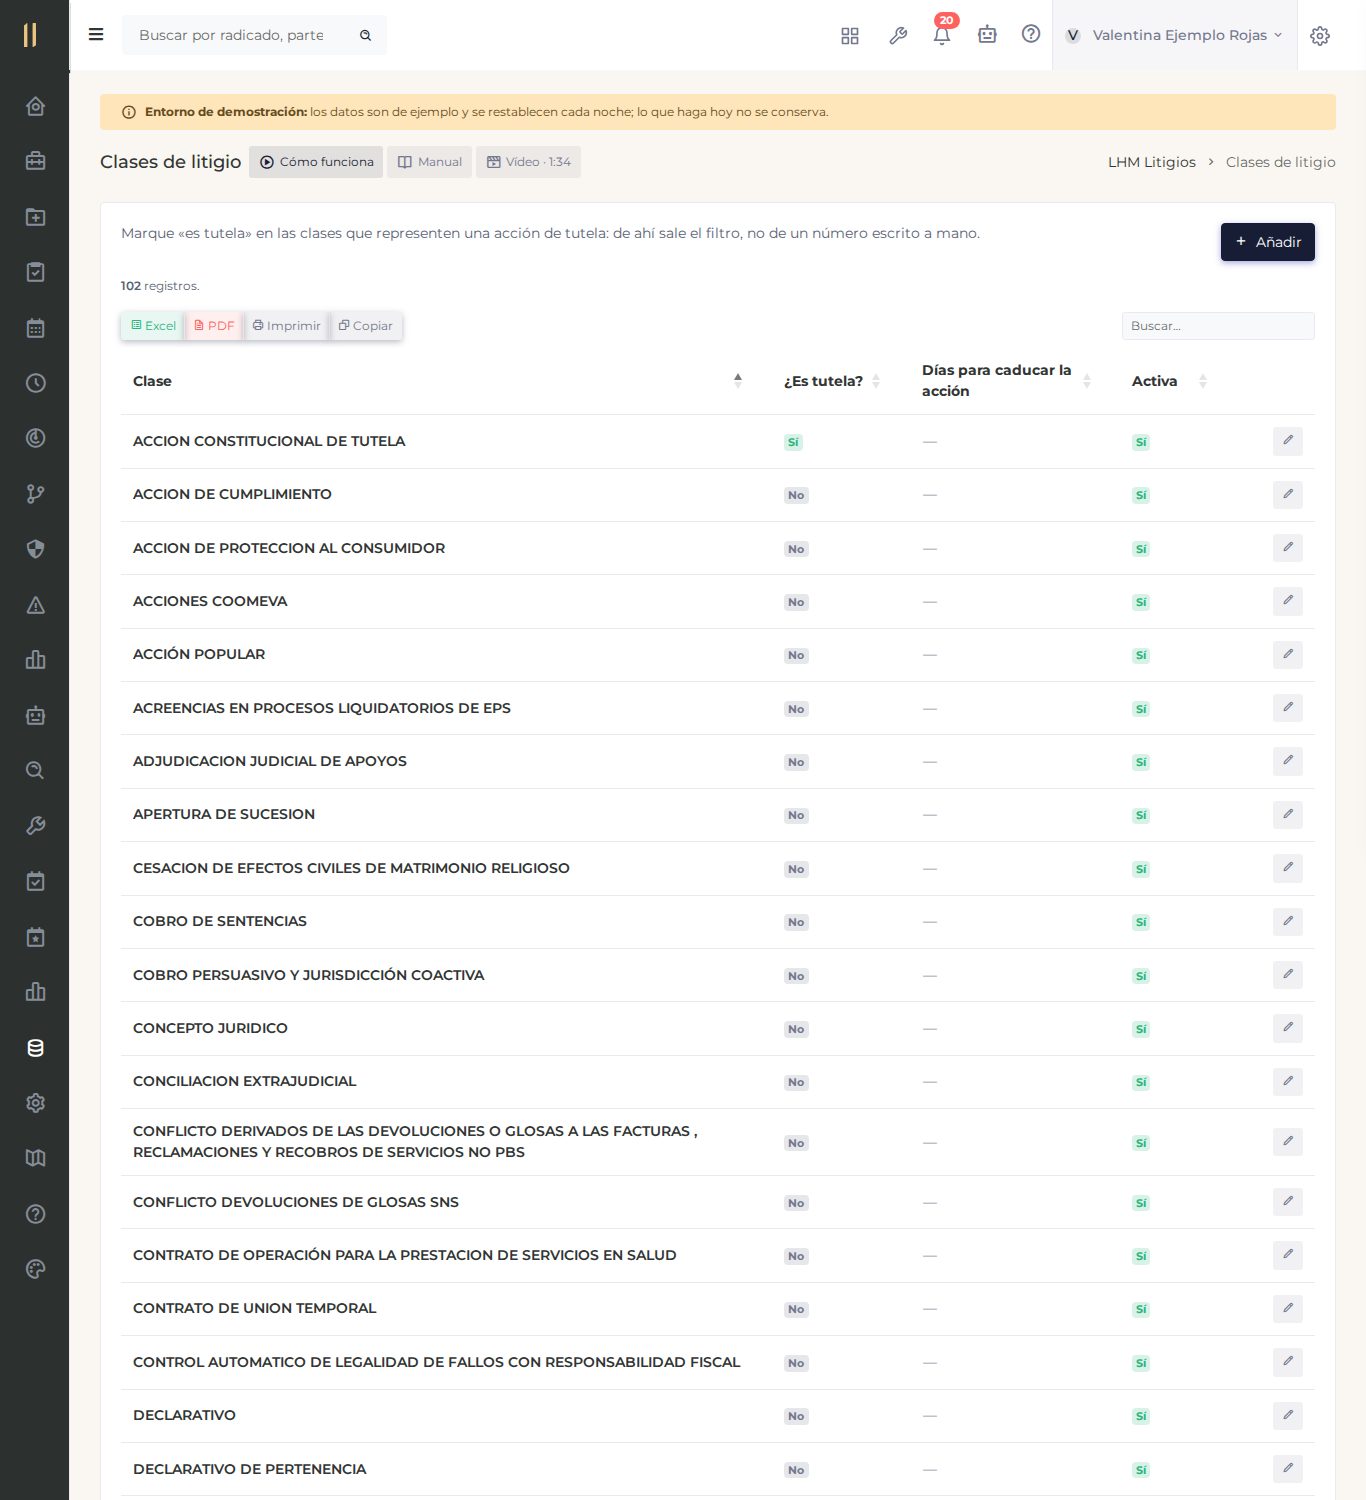Edit the COBRO DE SENTENCIAS row
Image resolution: width=1366 pixels, height=1500 pixels.
[x=1288, y=921]
